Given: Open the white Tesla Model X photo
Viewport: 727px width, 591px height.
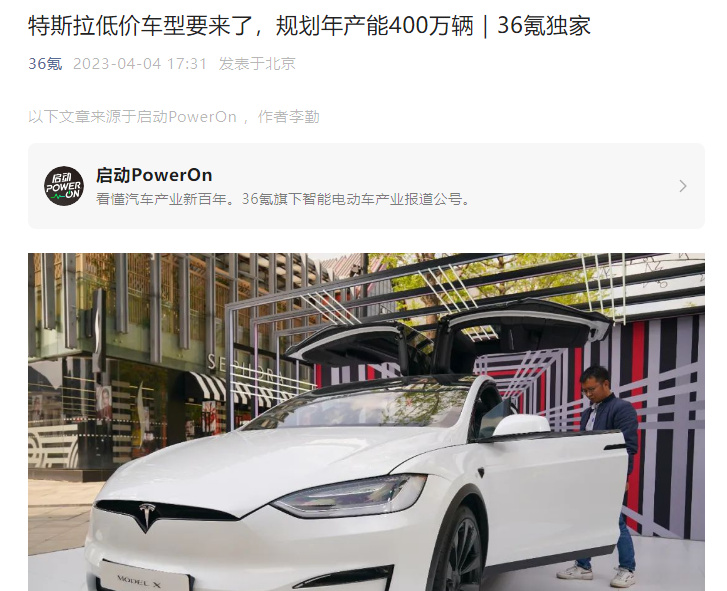Looking at the screenshot, I should pyautogui.click(x=366, y=422).
